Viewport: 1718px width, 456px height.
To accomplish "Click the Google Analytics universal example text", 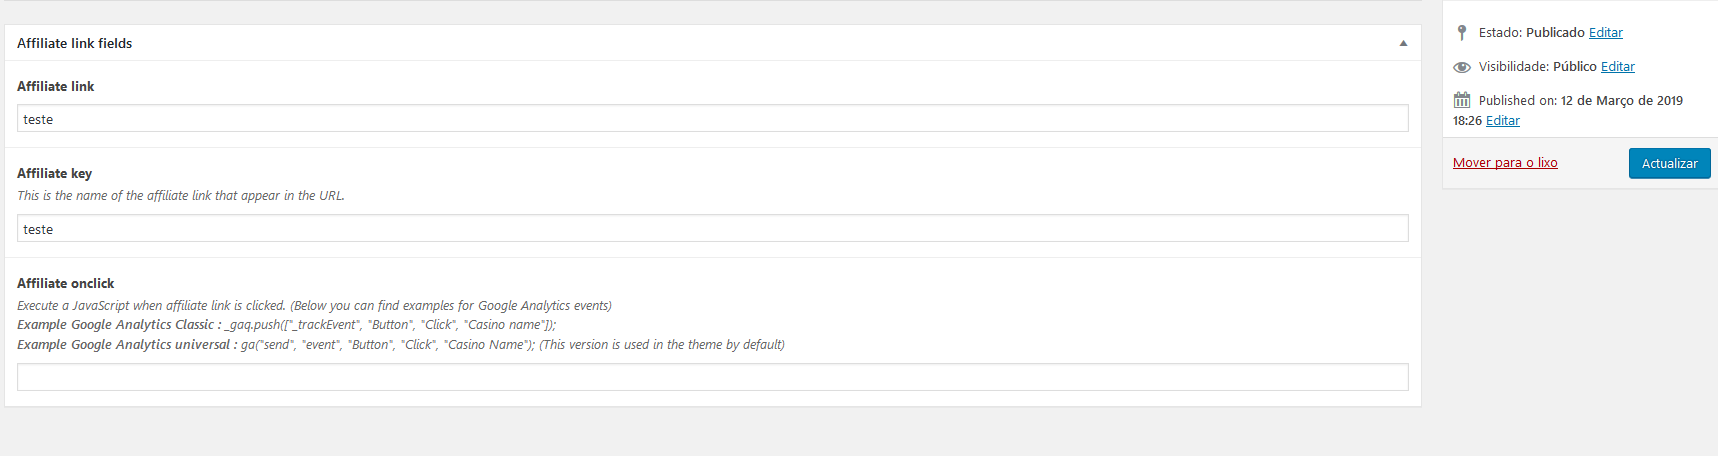I will [x=401, y=345].
